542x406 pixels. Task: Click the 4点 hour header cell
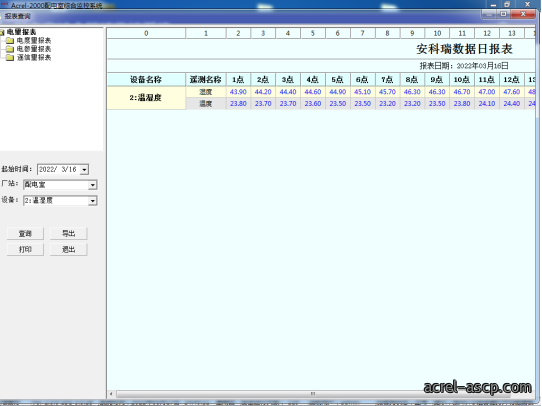313,79
